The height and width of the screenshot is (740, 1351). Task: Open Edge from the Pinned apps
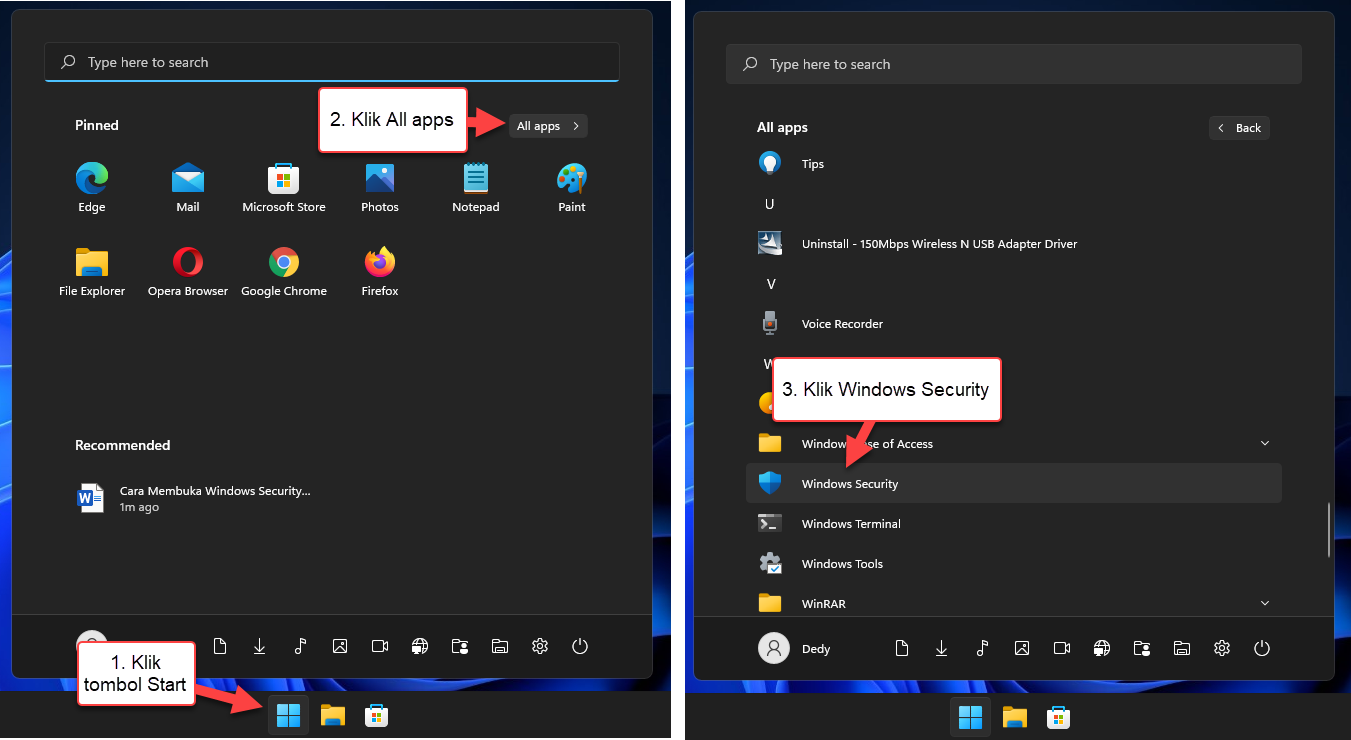tap(91, 188)
